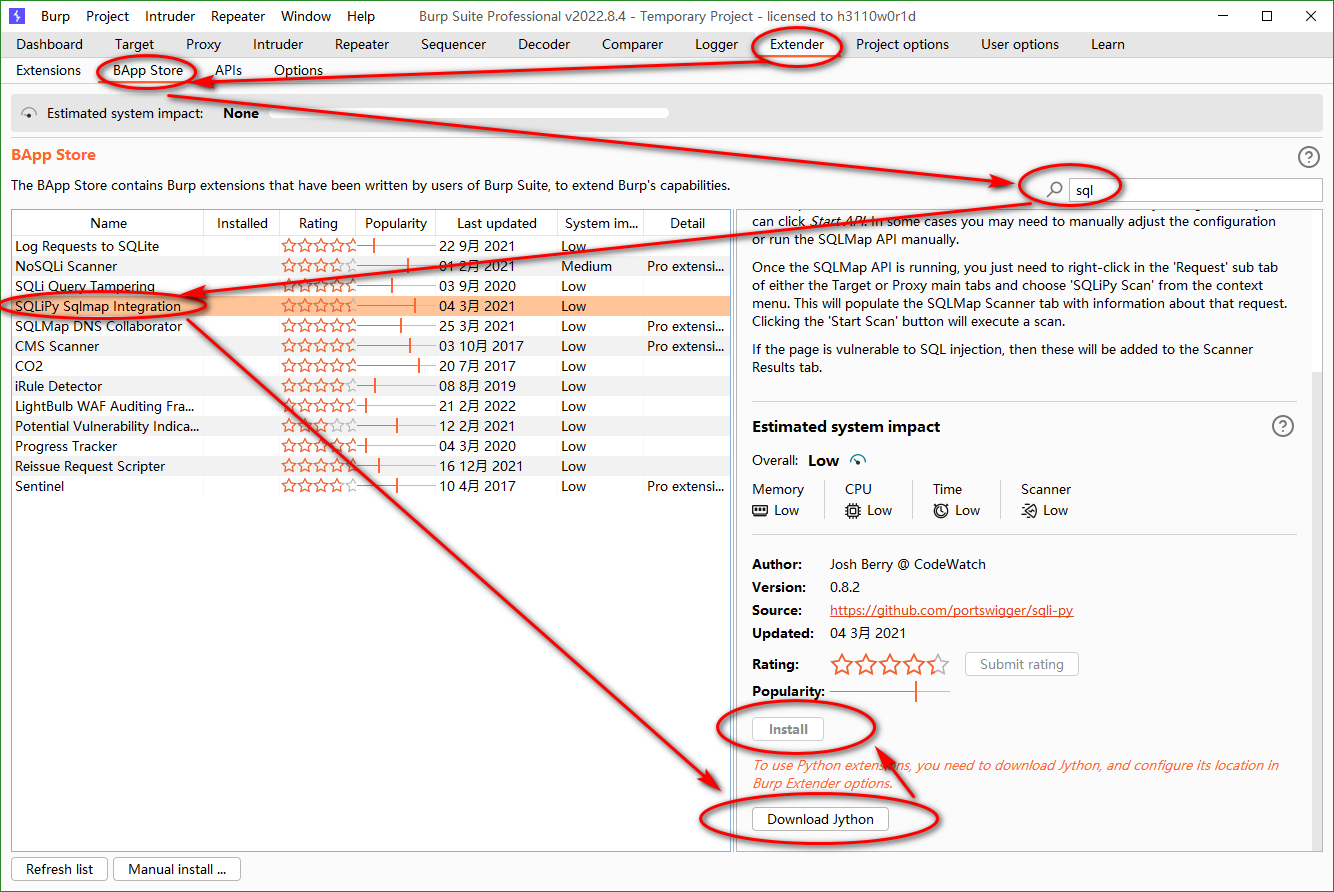
Task: Click the Scanner impact icon
Action: coord(1029,510)
